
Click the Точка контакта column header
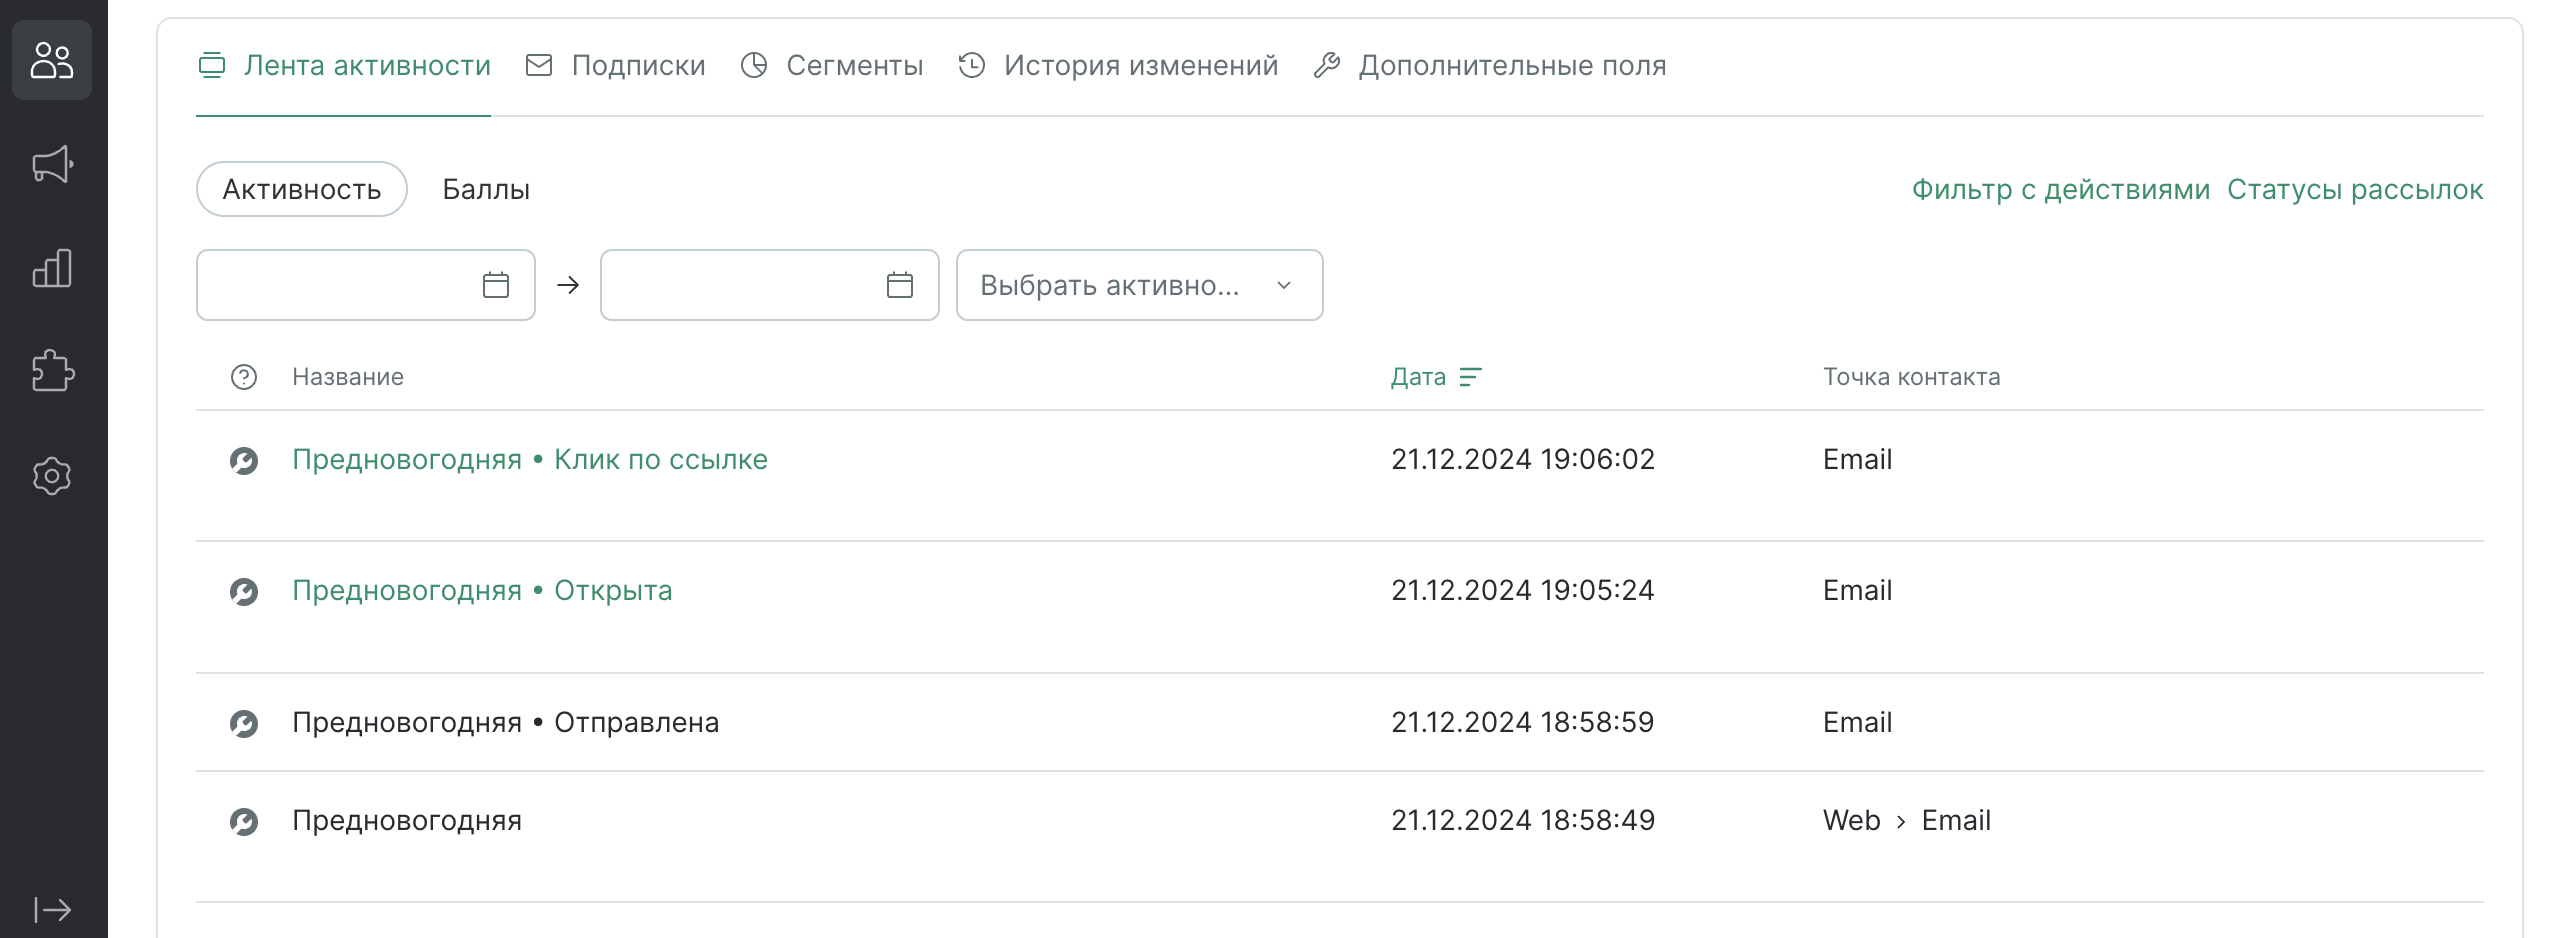1911,377
